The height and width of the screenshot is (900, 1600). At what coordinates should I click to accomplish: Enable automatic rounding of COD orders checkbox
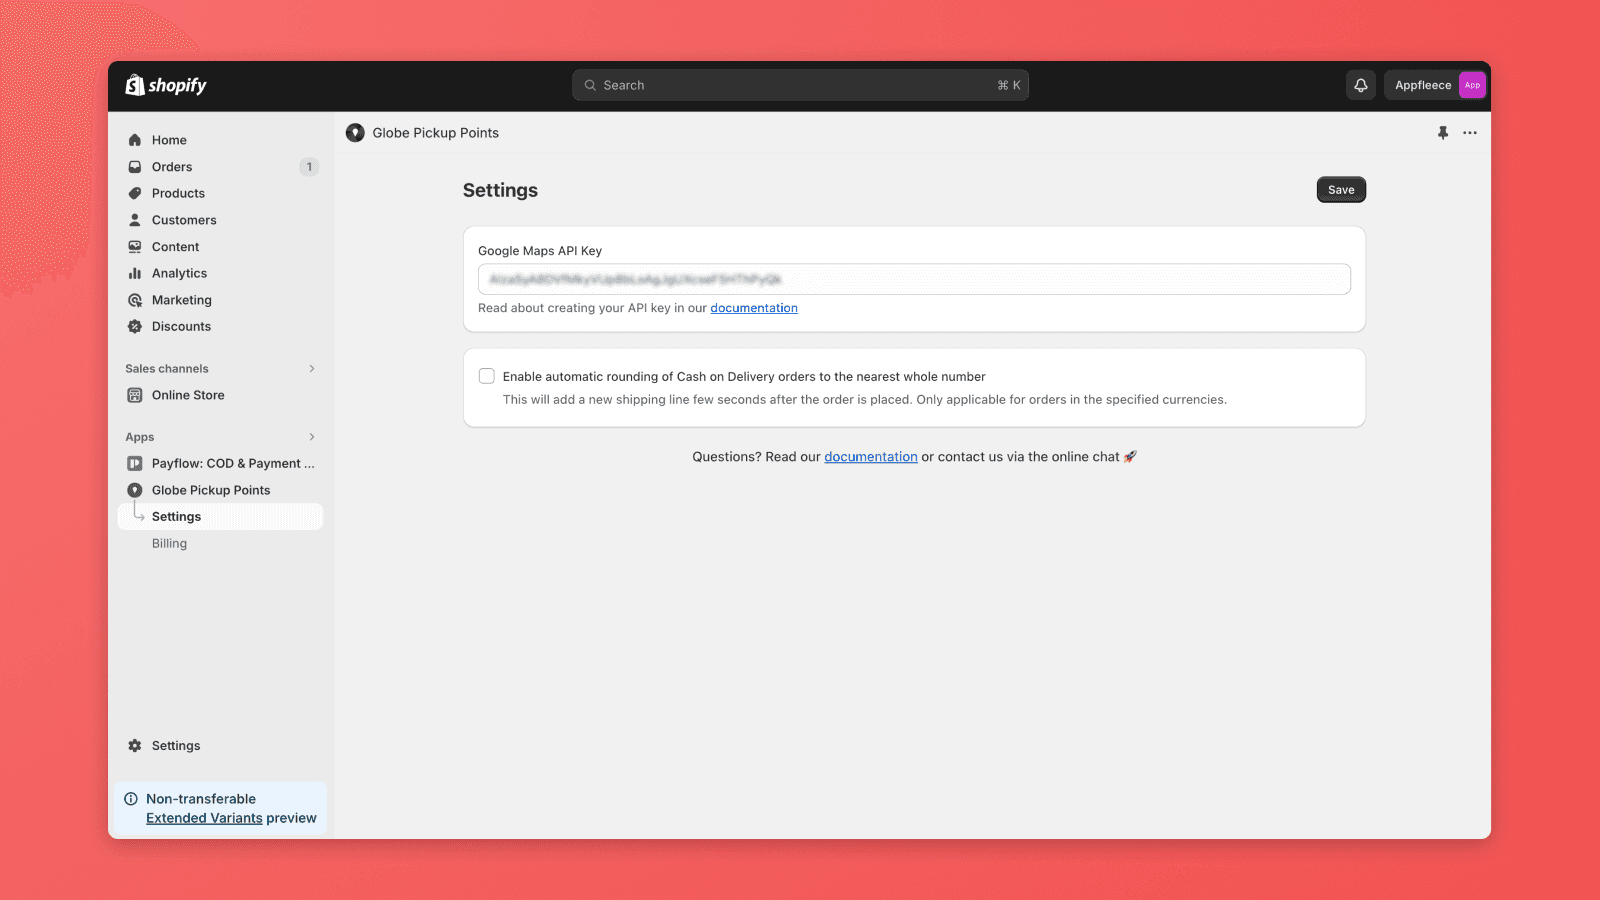[x=487, y=376]
